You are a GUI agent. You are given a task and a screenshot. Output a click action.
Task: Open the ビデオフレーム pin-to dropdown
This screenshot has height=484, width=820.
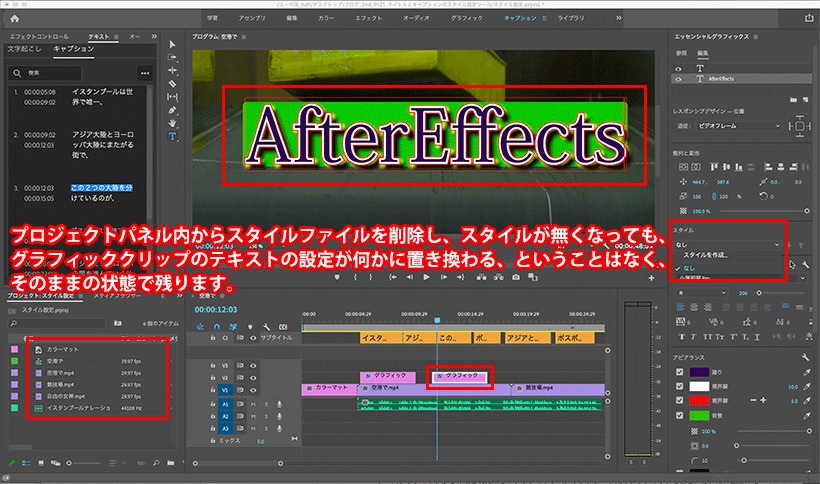pyautogui.click(x=737, y=126)
